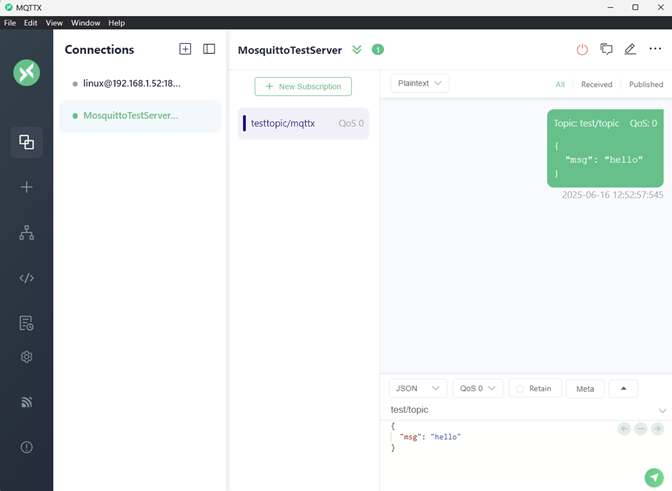Open the three-dots more options menu
672x491 pixels.
click(655, 49)
